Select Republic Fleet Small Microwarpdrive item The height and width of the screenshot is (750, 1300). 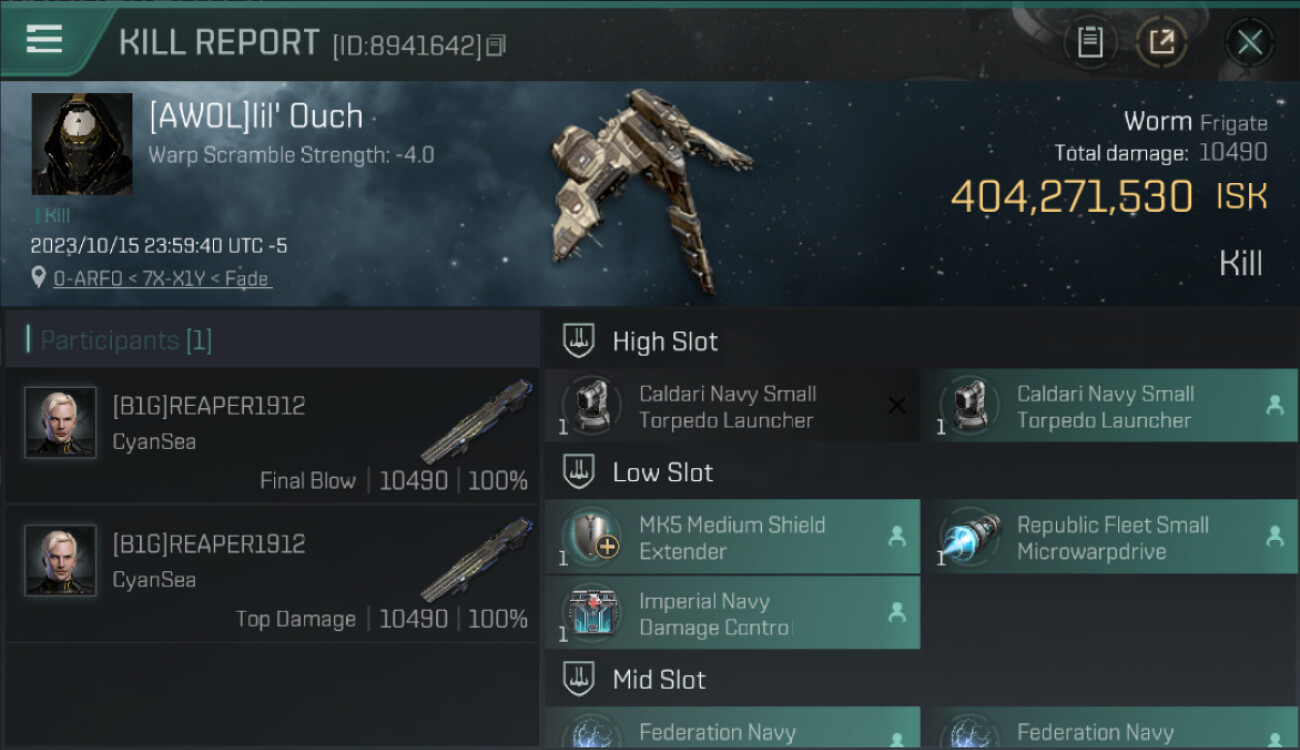coord(1108,537)
